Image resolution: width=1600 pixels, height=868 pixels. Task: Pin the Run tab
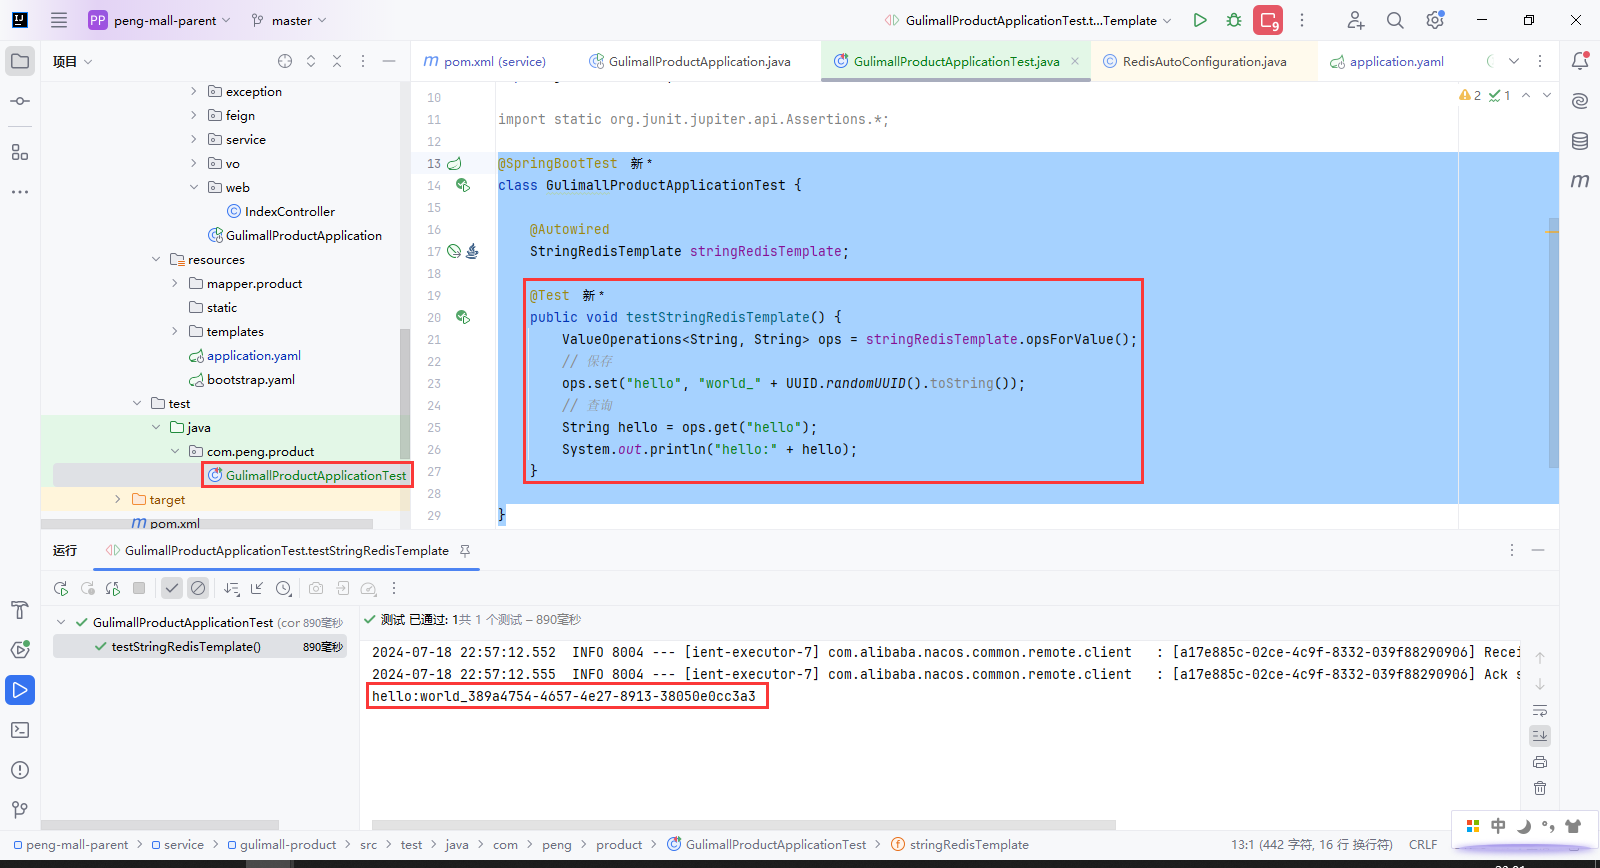pyautogui.click(x=465, y=551)
